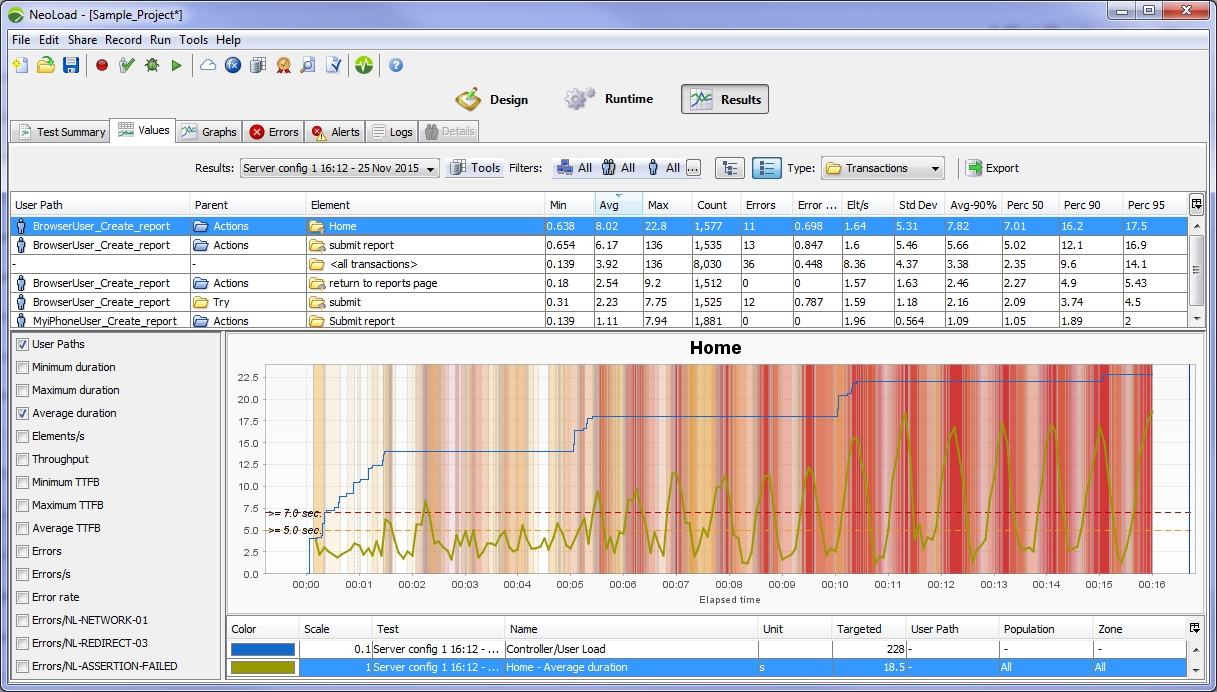Click the green heartbeat monitor icon
Screen dimensions: 1217x692
click(x=364, y=65)
